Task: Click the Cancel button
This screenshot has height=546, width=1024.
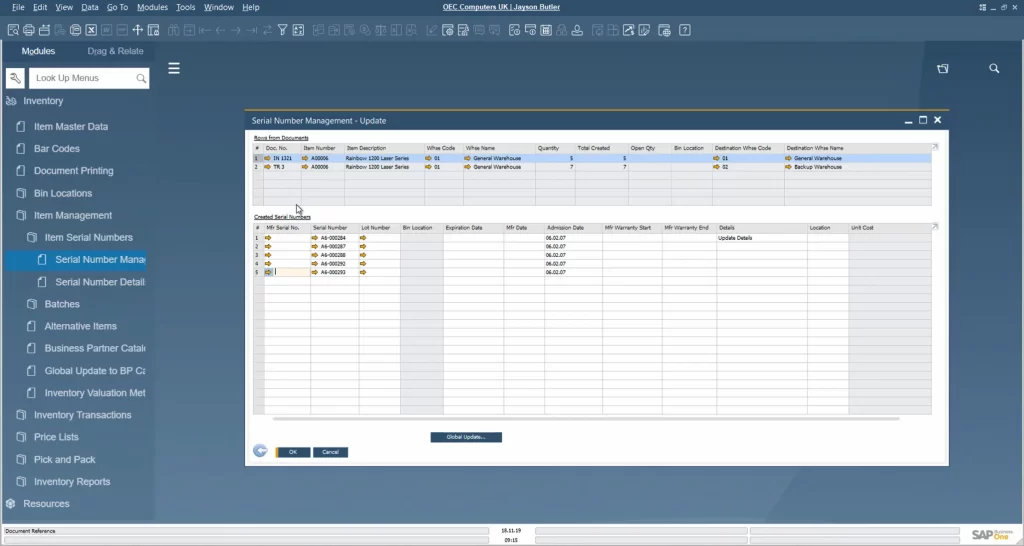Action: pyautogui.click(x=330, y=452)
